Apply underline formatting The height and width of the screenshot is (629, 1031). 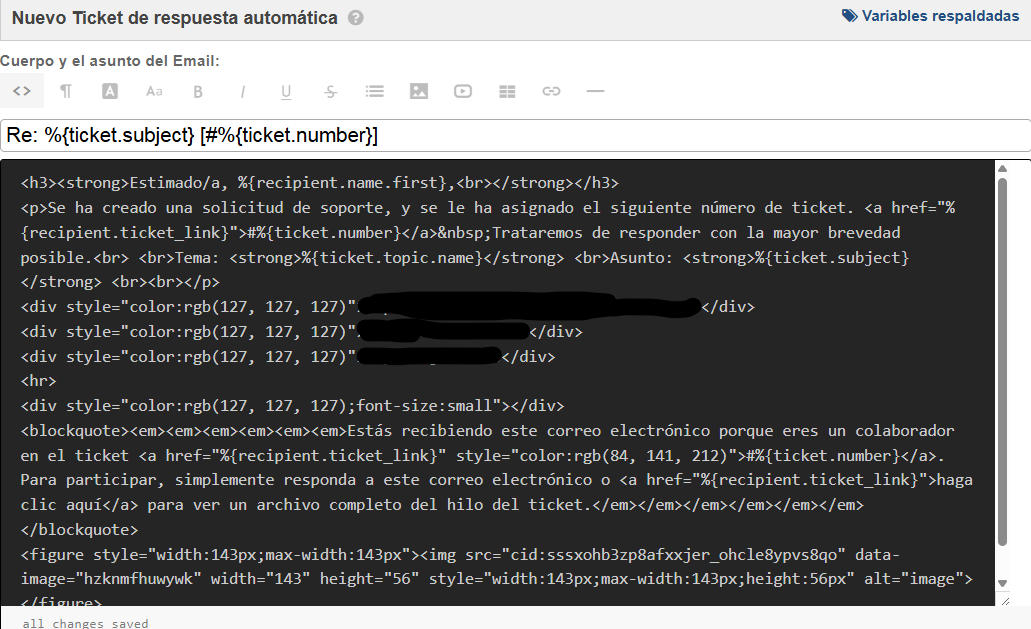click(x=286, y=91)
